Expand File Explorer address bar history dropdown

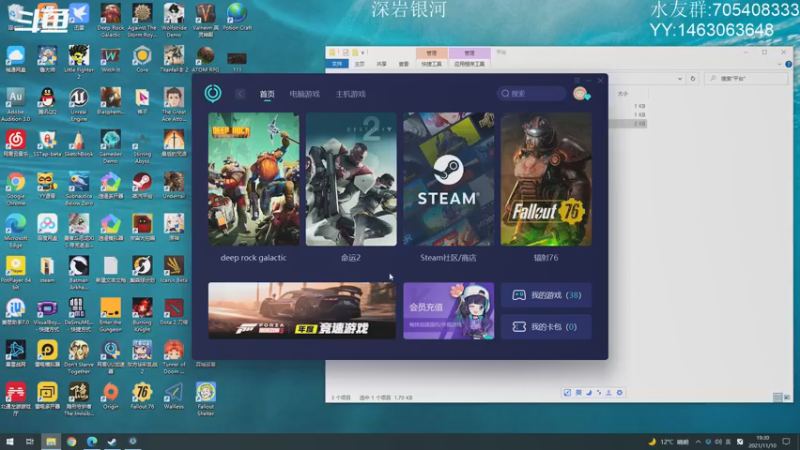[x=680, y=79]
